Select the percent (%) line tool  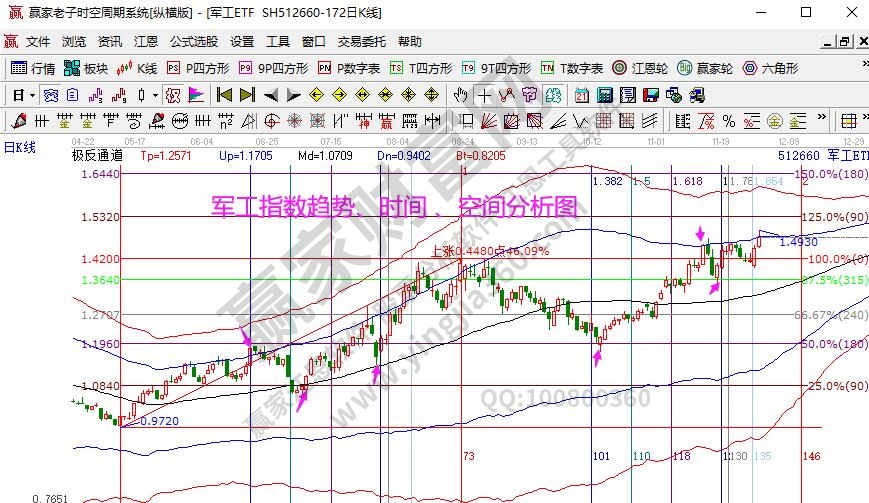728,121
